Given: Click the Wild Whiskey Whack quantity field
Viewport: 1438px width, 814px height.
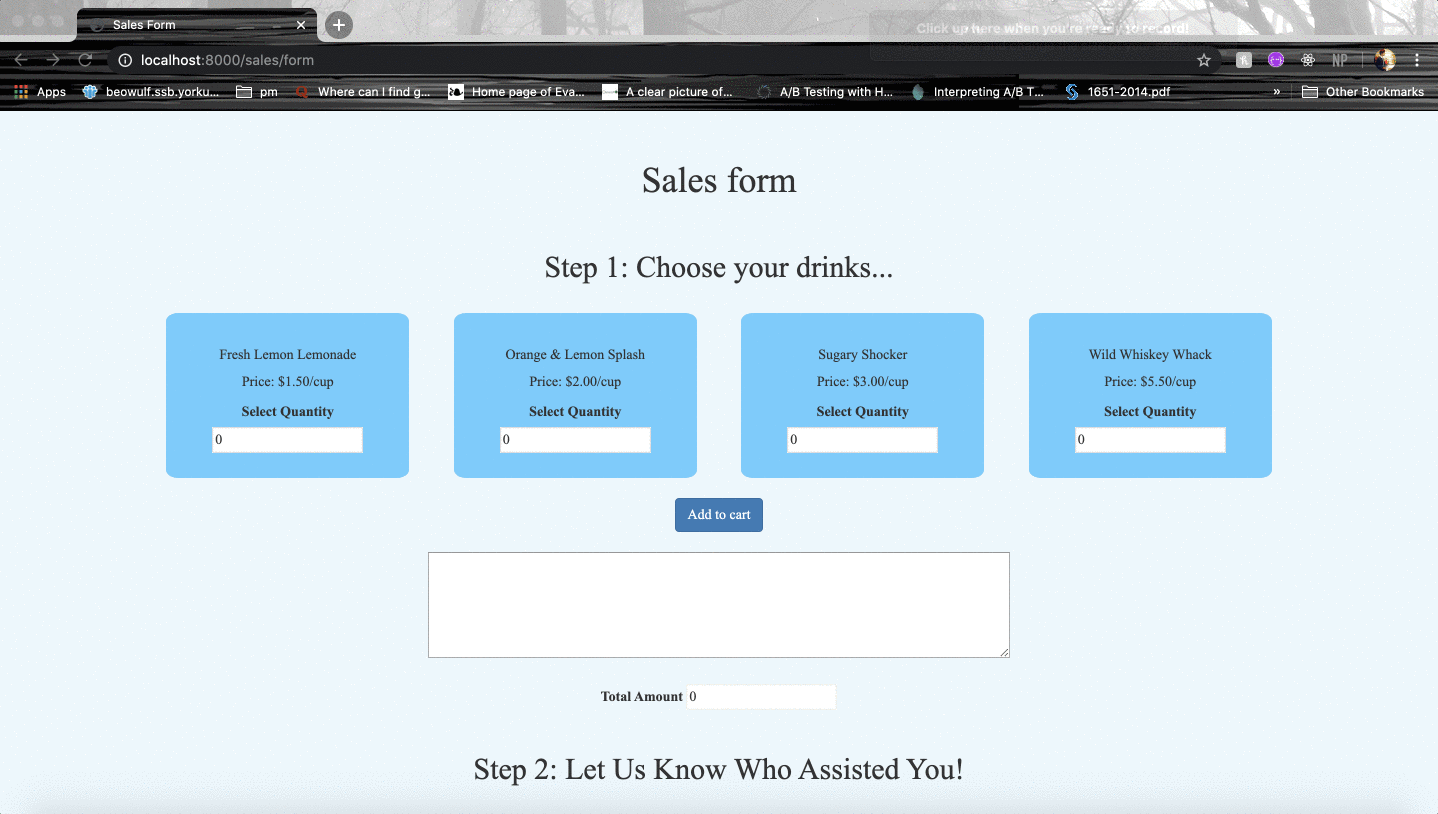Looking at the screenshot, I should pyautogui.click(x=1150, y=440).
